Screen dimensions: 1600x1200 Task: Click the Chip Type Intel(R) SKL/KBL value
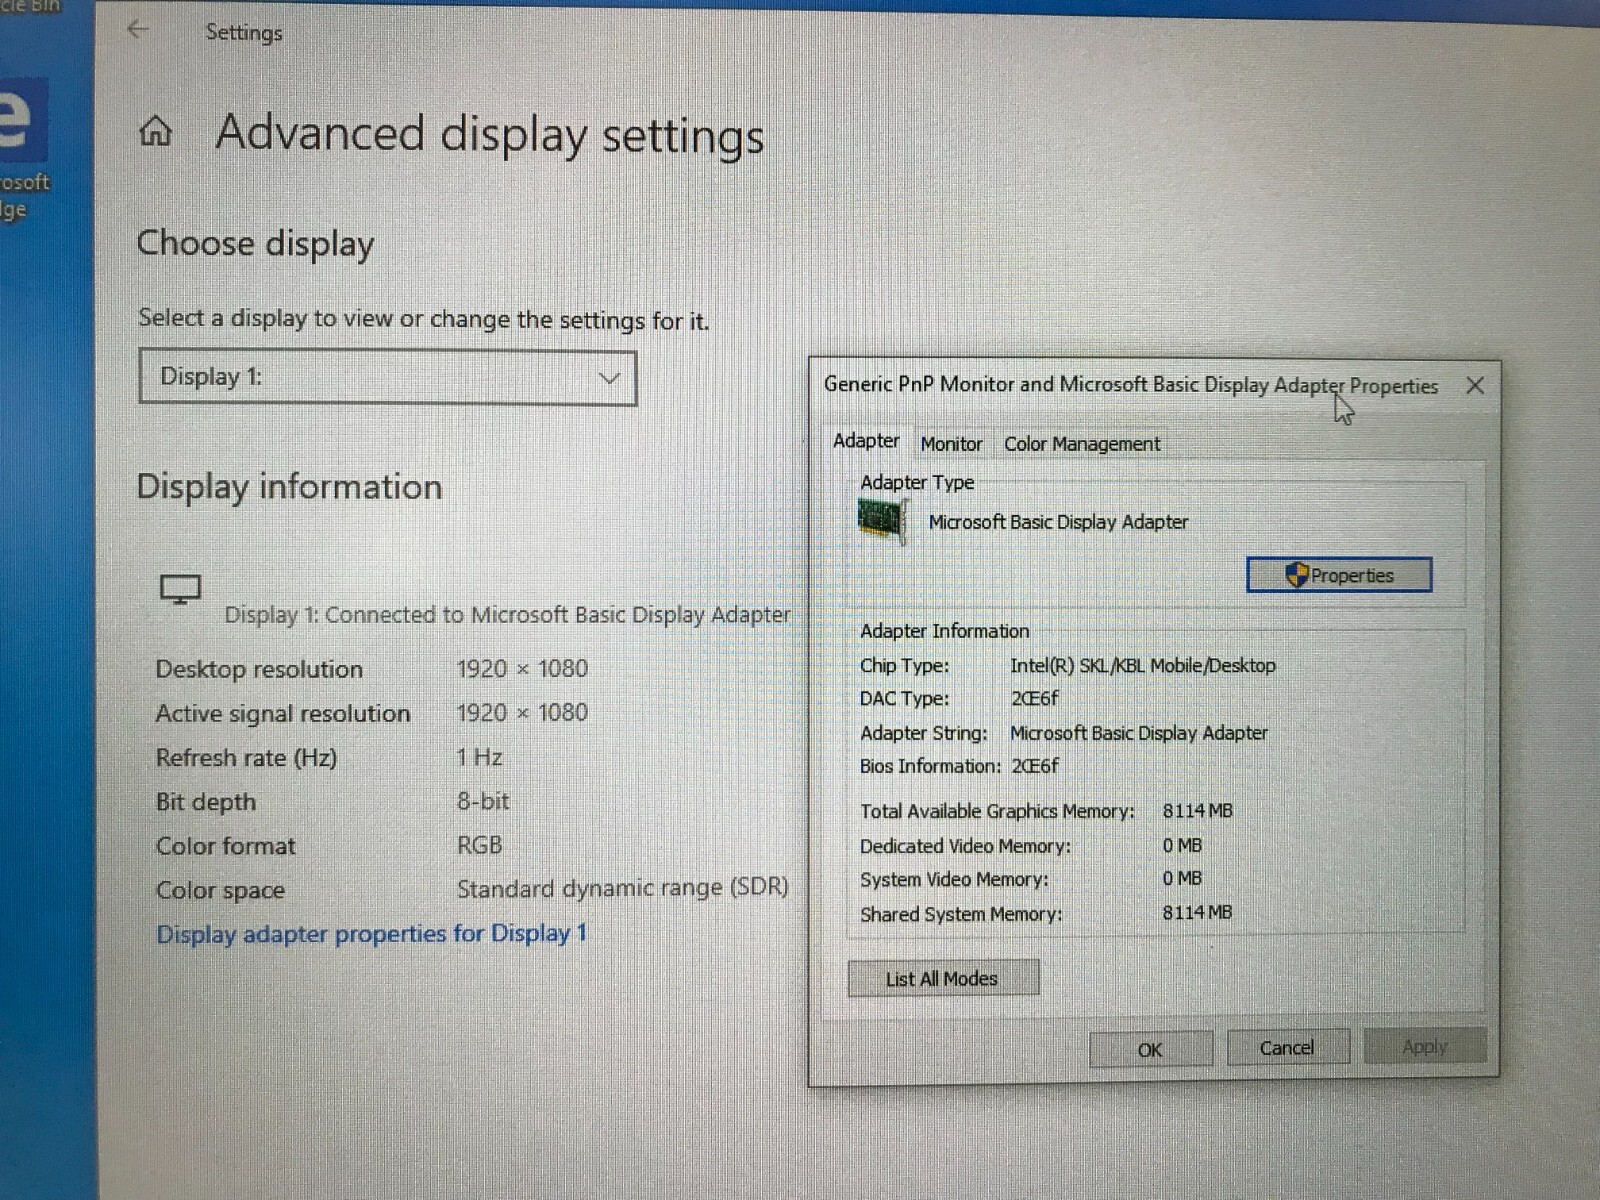tap(1143, 665)
